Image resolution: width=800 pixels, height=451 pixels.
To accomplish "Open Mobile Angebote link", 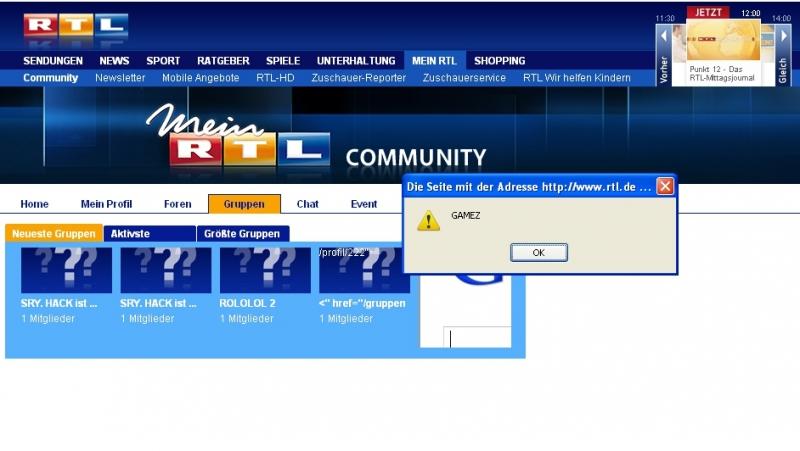I will click(201, 78).
